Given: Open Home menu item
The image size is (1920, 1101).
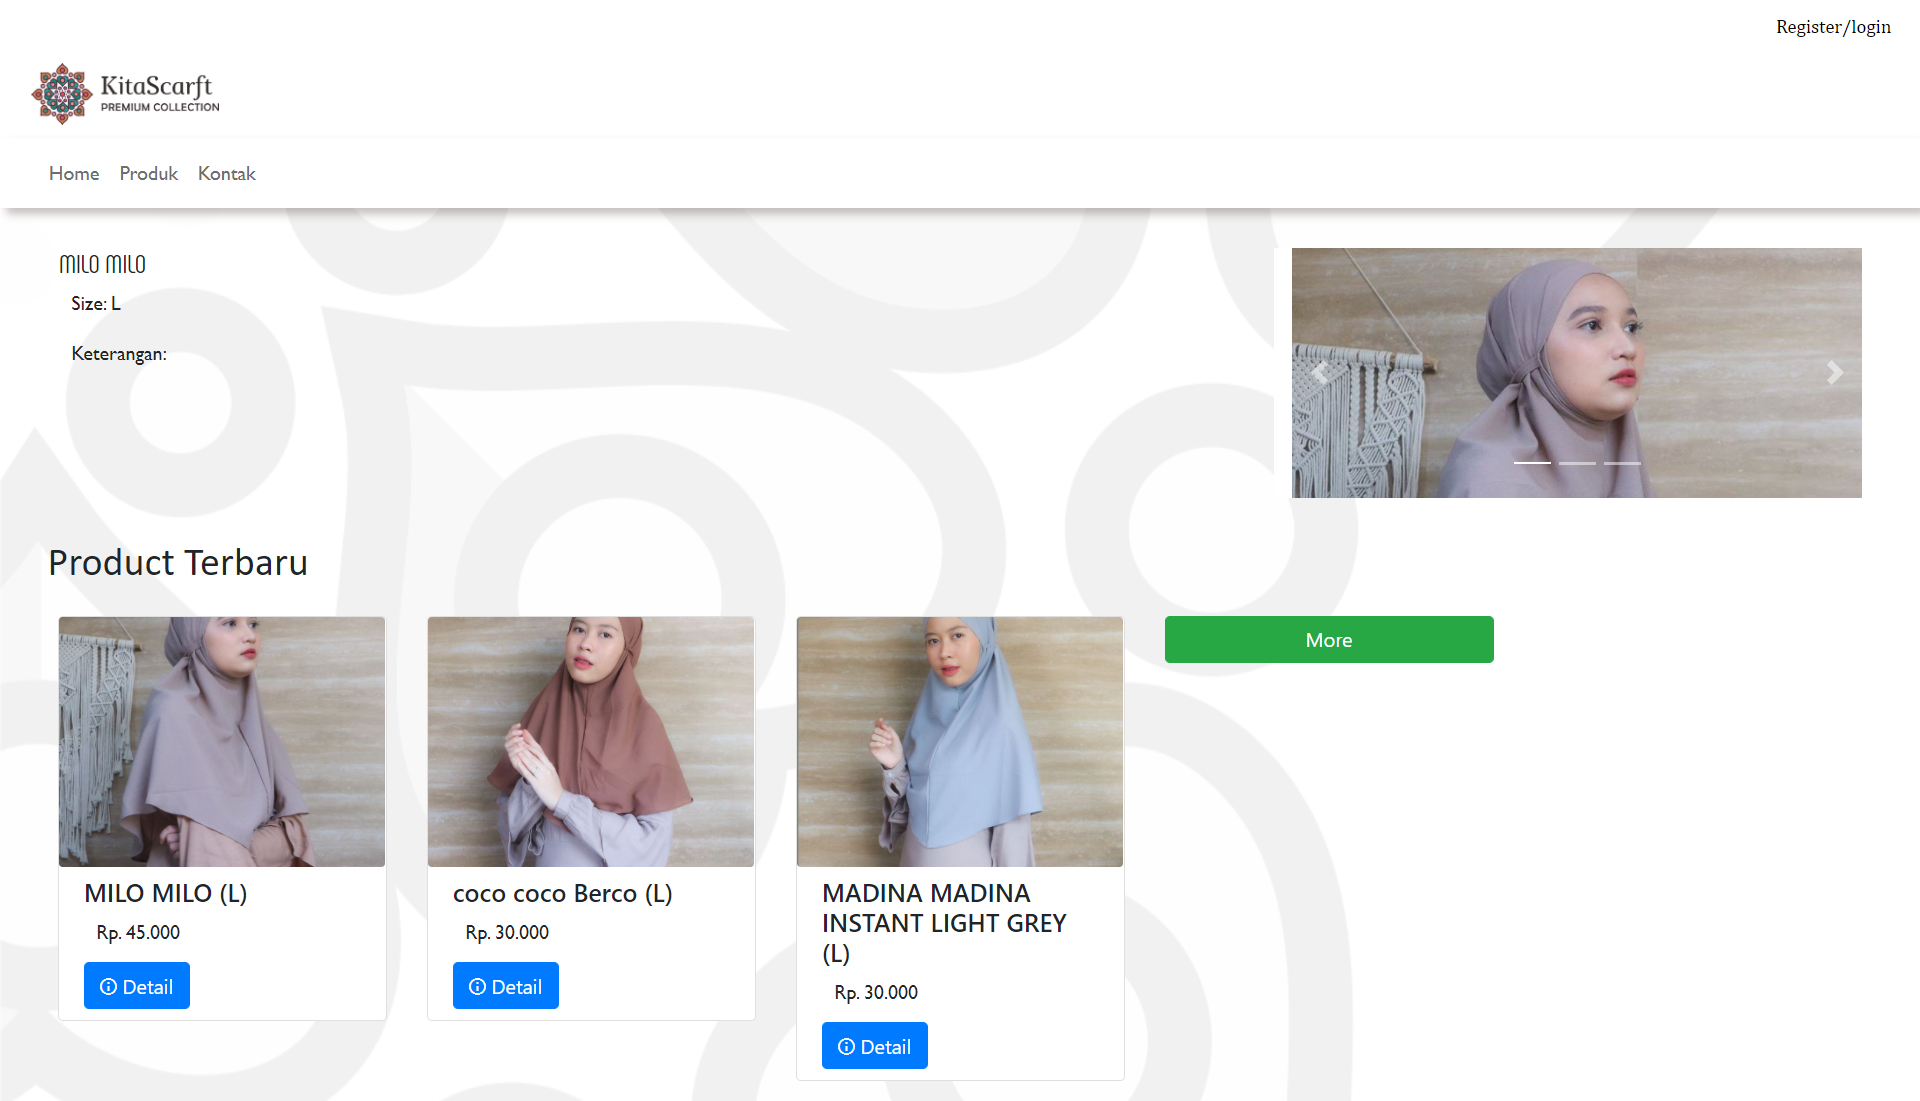Looking at the screenshot, I should [x=74, y=173].
